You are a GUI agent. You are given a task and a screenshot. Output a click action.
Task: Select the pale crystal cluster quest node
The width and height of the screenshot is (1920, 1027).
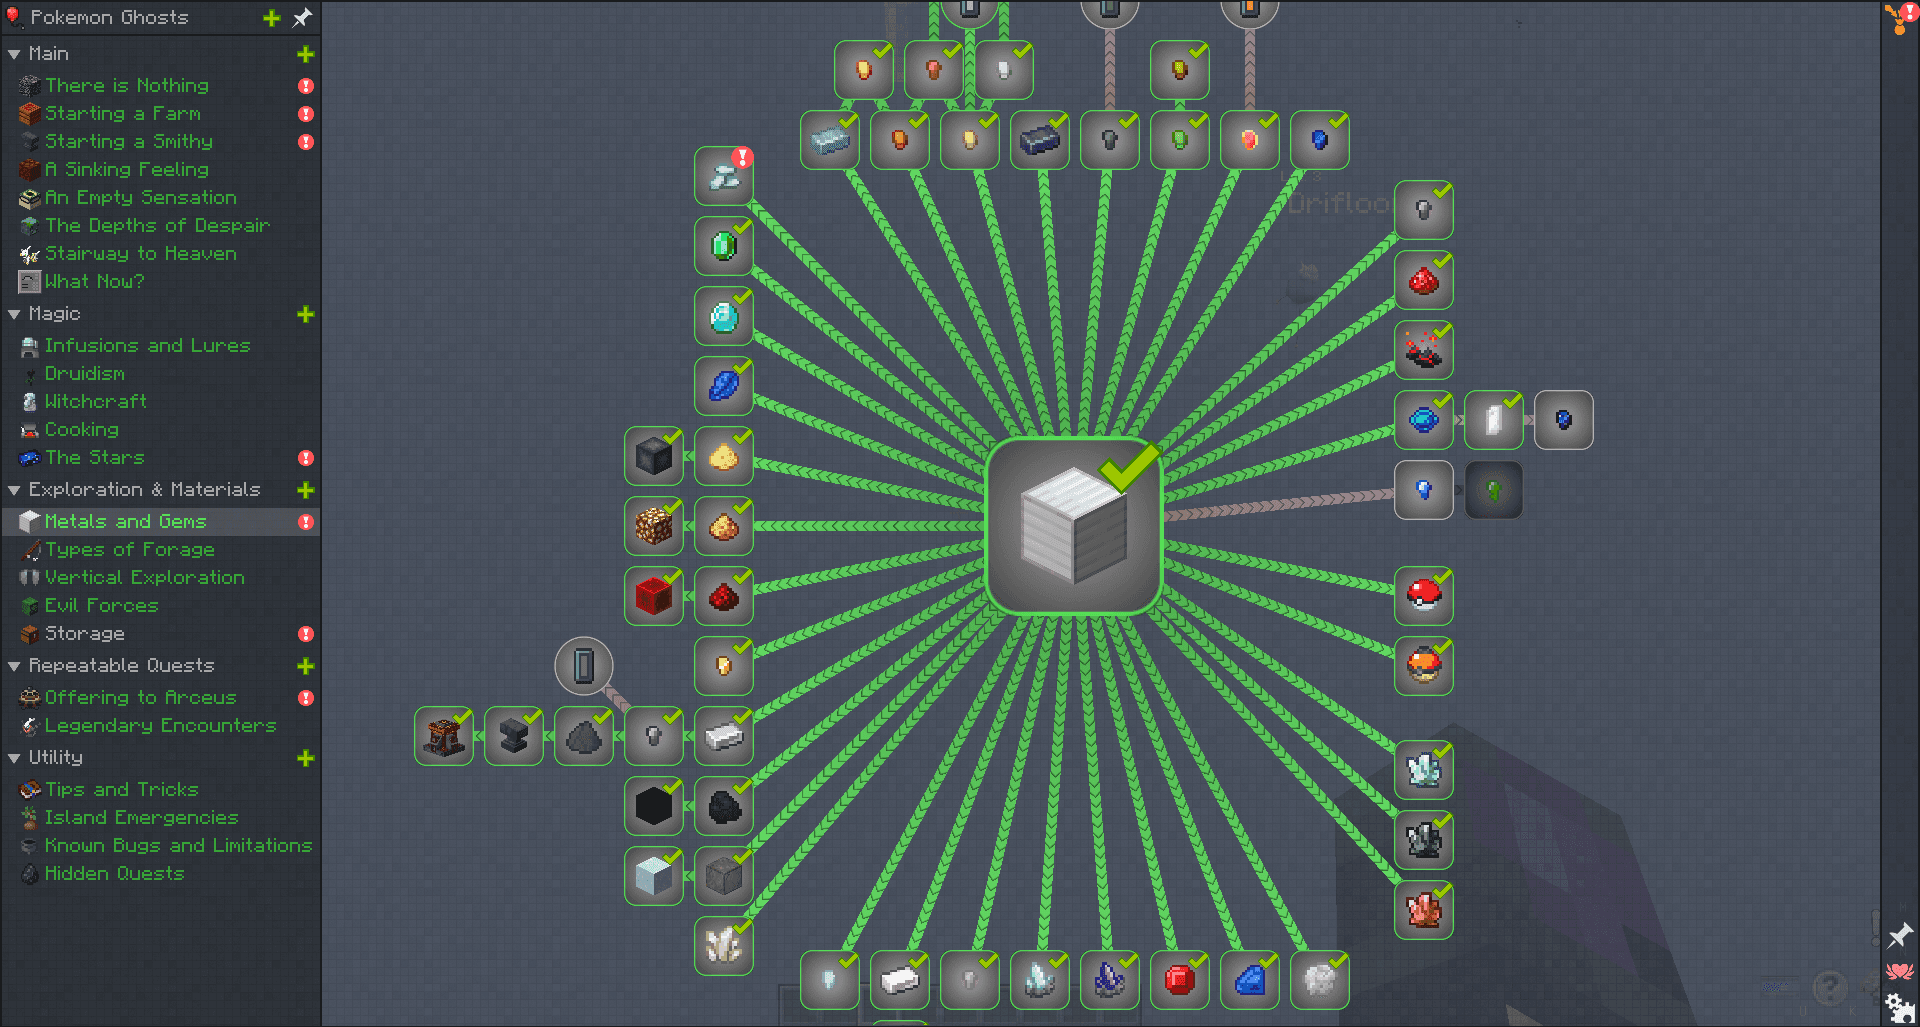(1424, 770)
